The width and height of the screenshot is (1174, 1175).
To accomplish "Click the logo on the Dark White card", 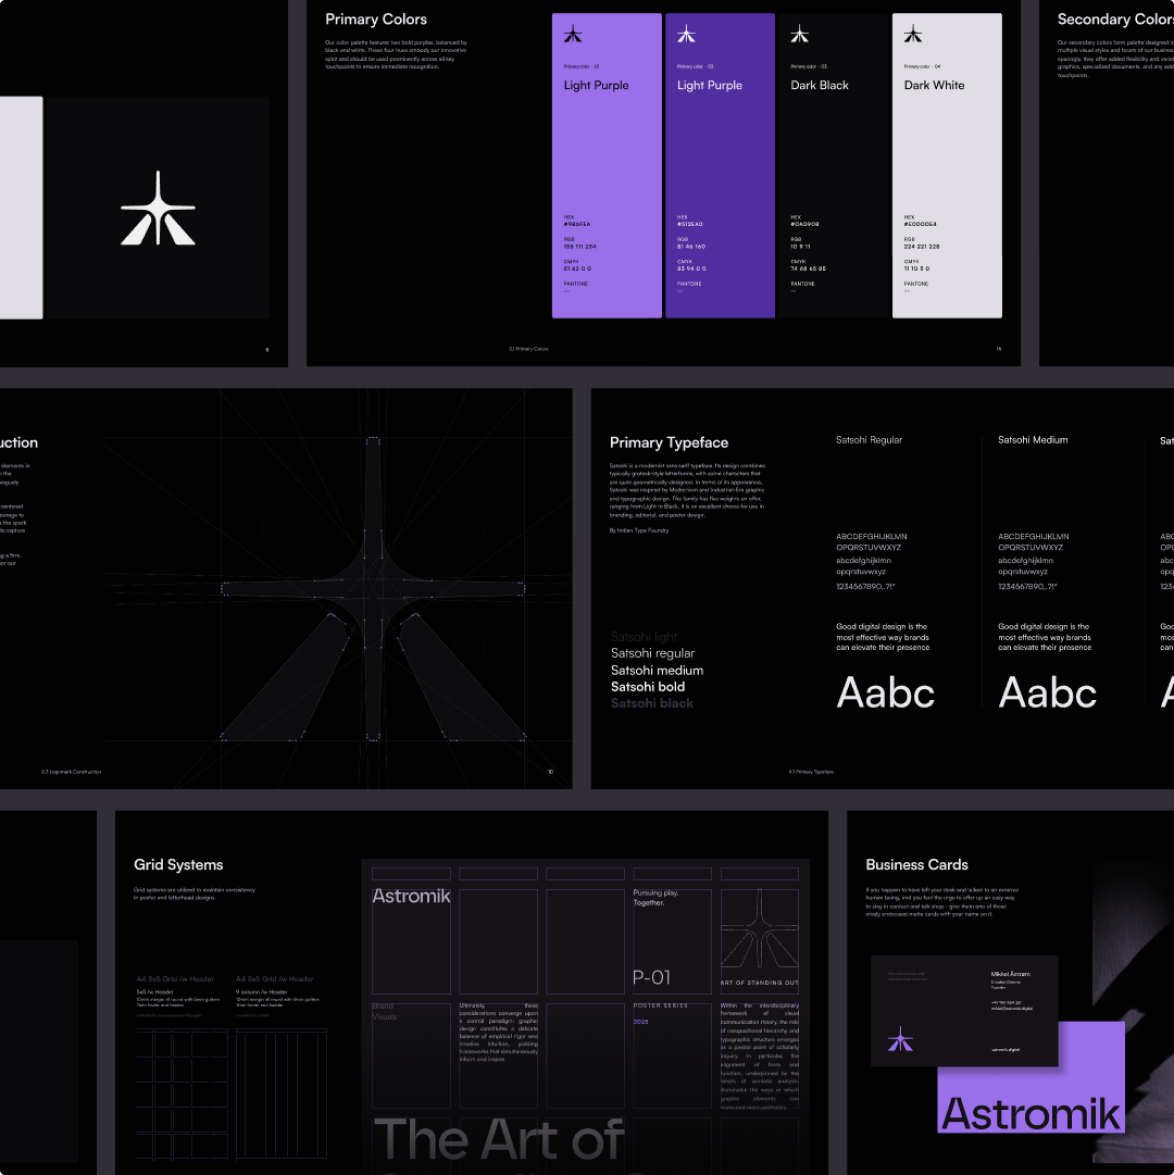I will click(913, 34).
